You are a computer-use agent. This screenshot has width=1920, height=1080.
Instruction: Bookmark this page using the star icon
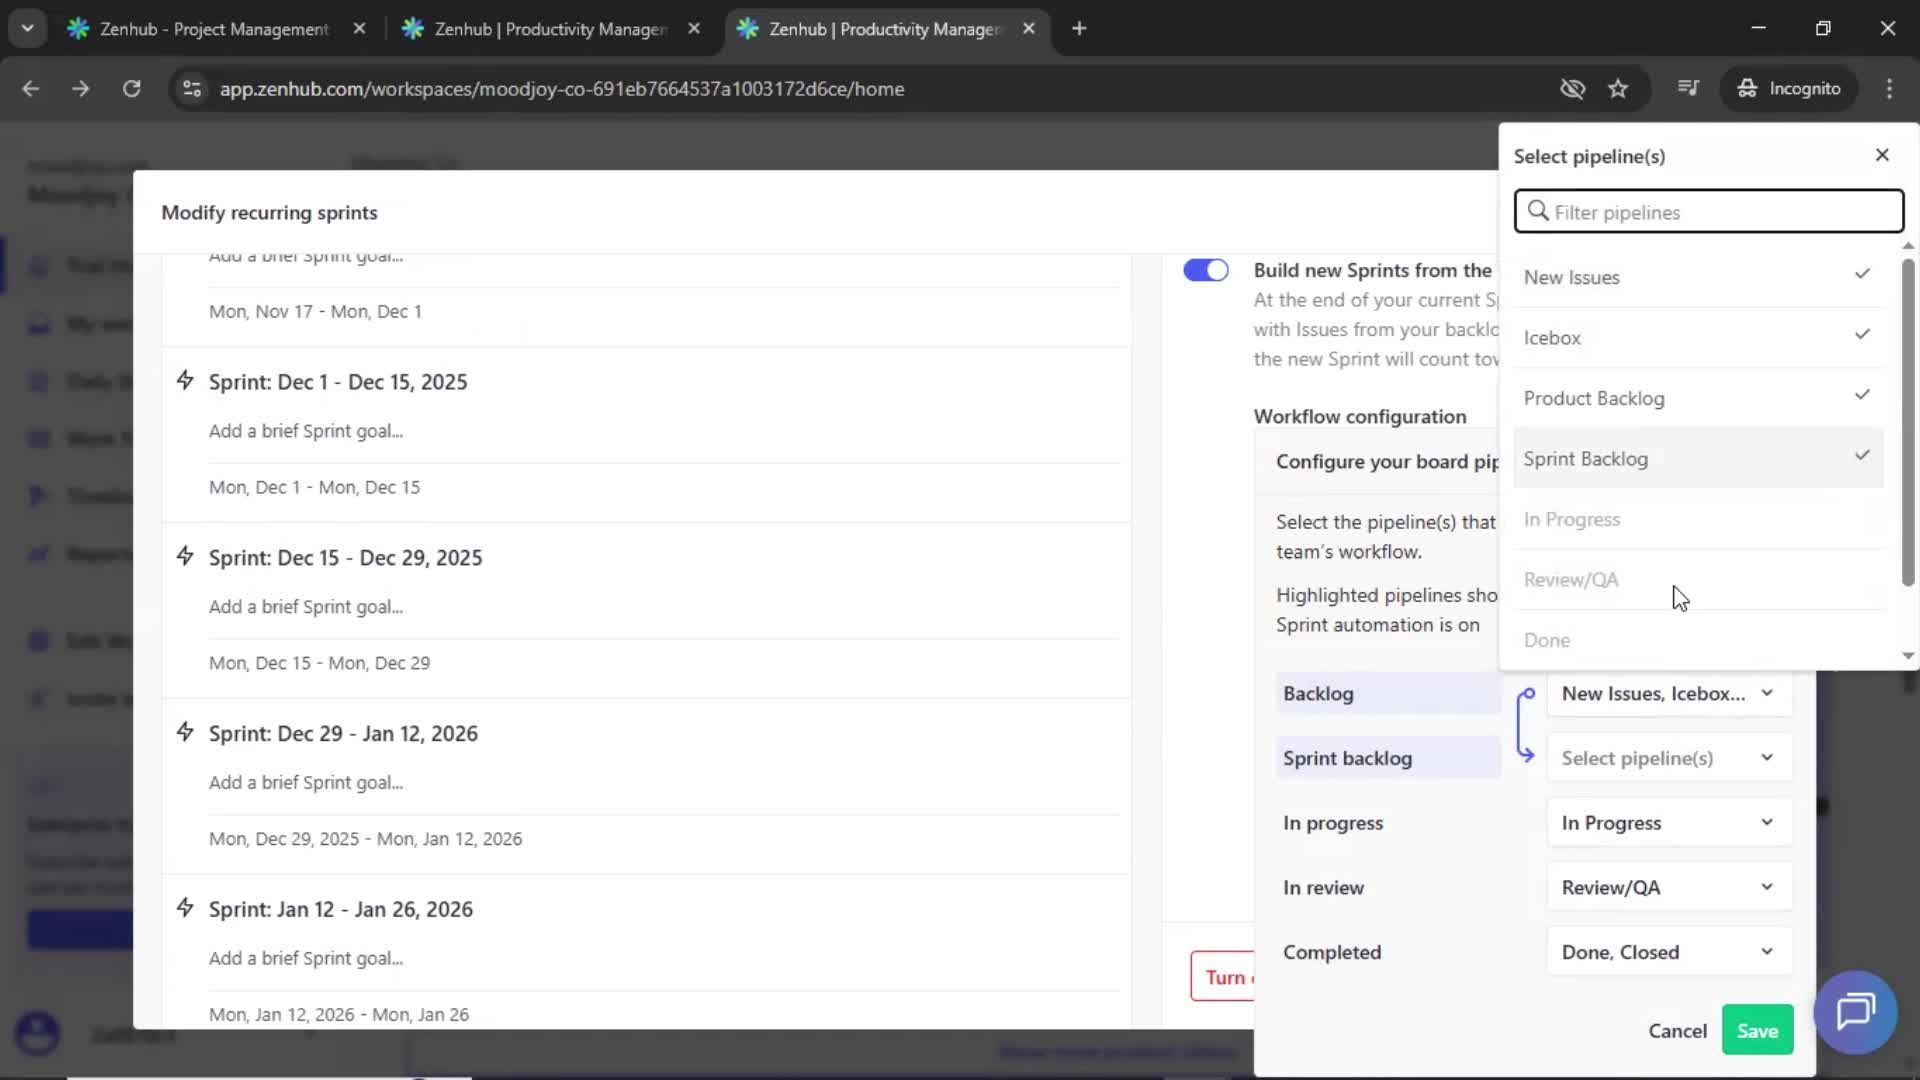tap(1619, 88)
